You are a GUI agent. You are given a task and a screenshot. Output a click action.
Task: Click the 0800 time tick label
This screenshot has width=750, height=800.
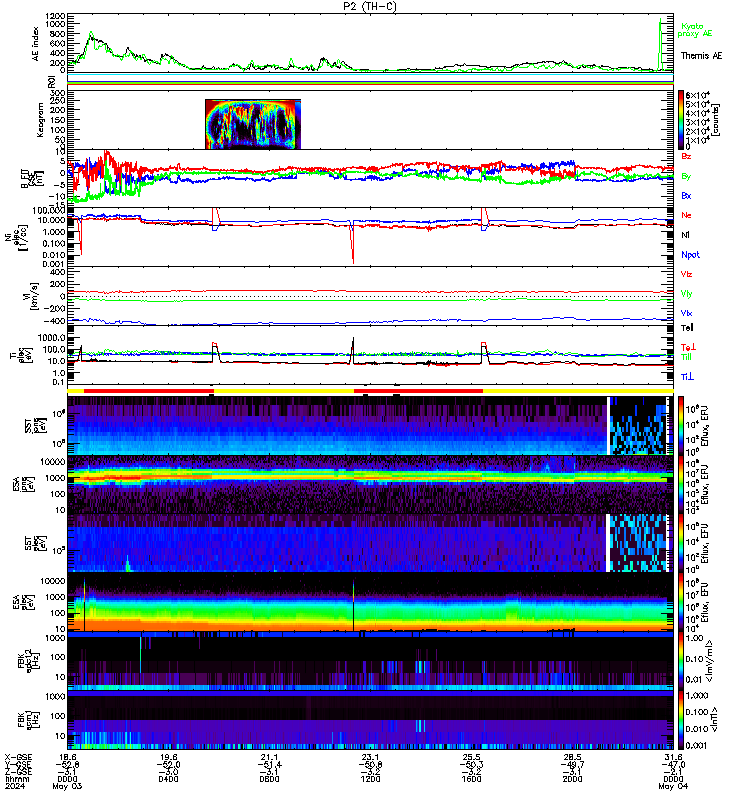269,779
